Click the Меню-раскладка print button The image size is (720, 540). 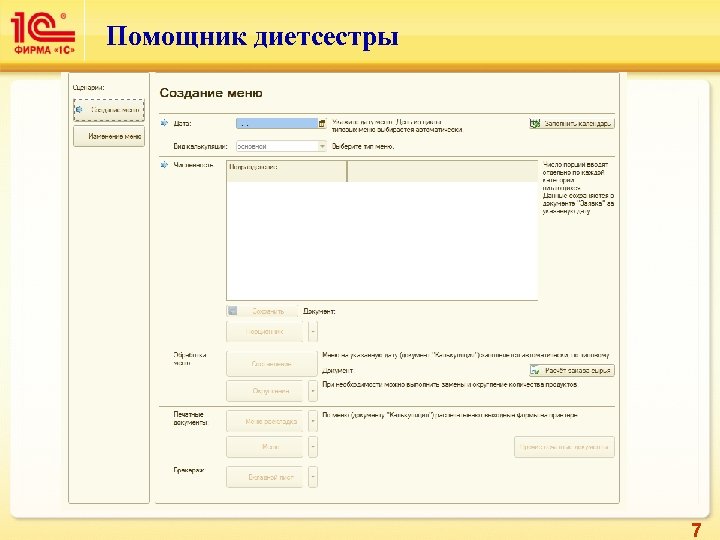coord(265,421)
